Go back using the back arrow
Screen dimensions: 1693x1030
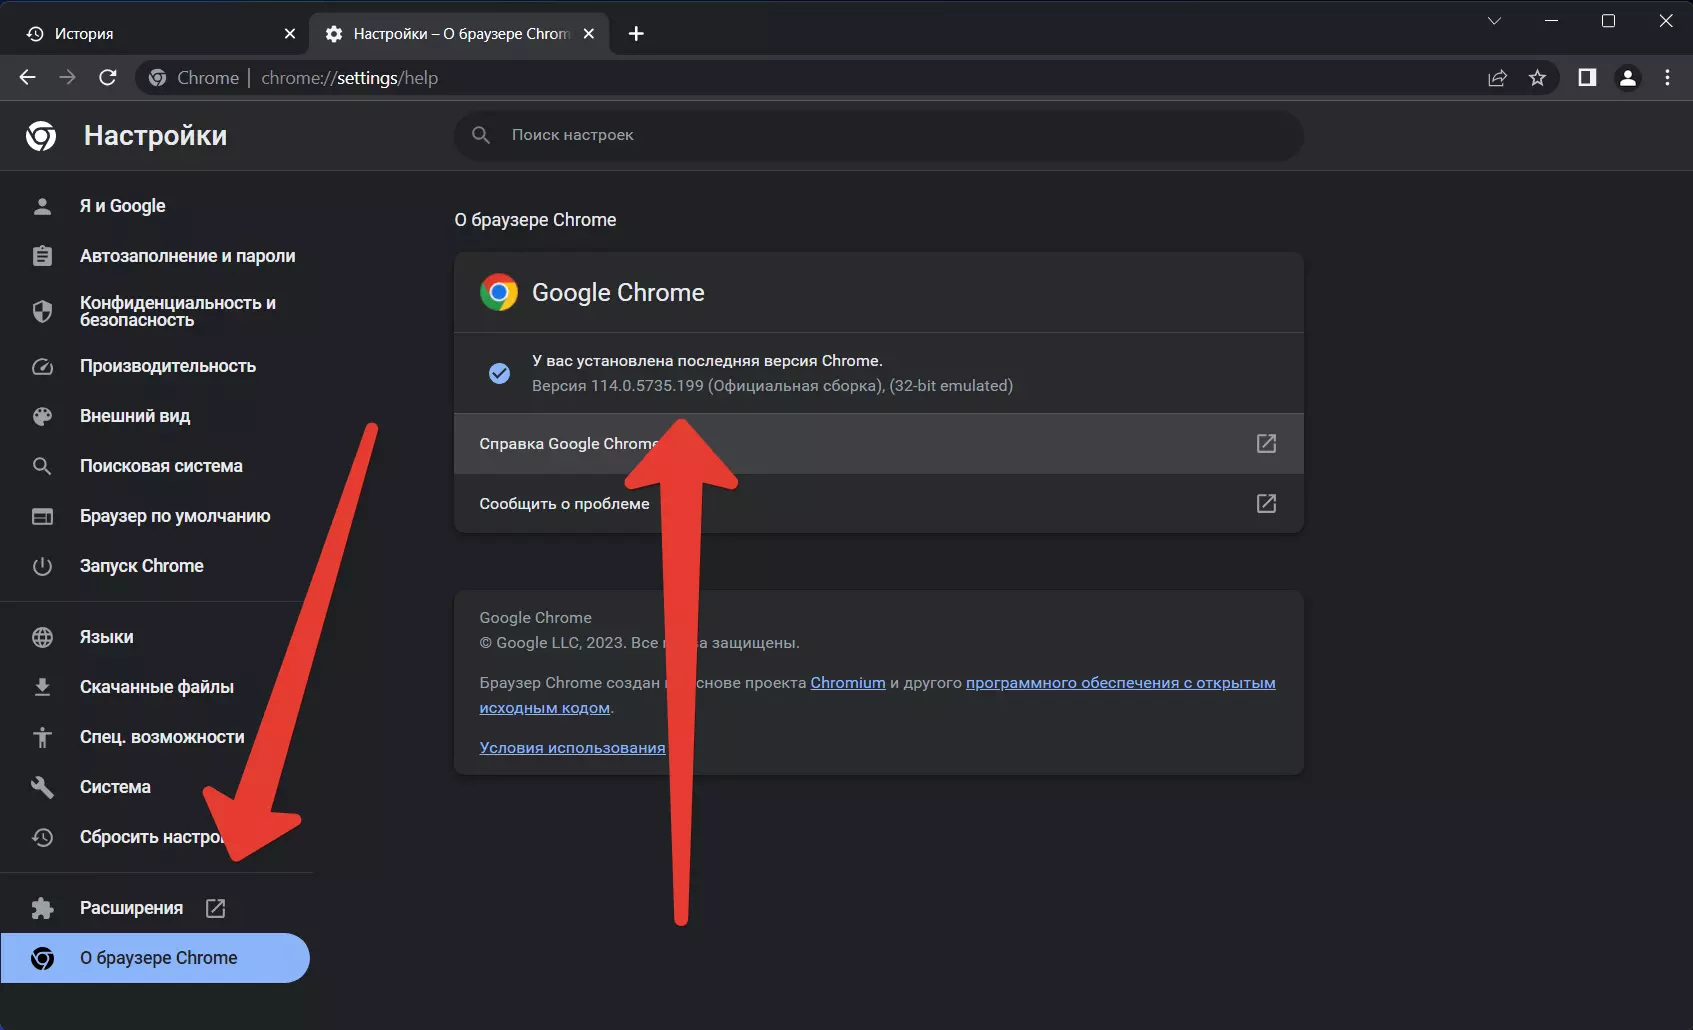(x=28, y=78)
